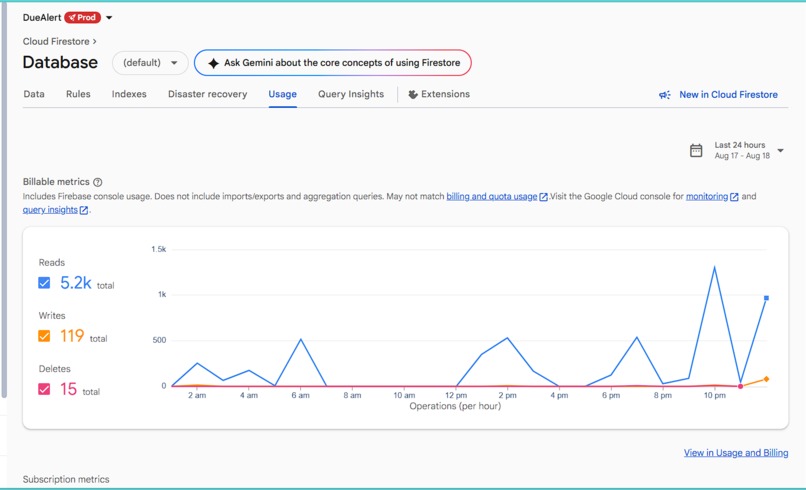This screenshot has height=490, width=806.
Task: Click the New in Cloud Firestore link
Action: pos(728,95)
